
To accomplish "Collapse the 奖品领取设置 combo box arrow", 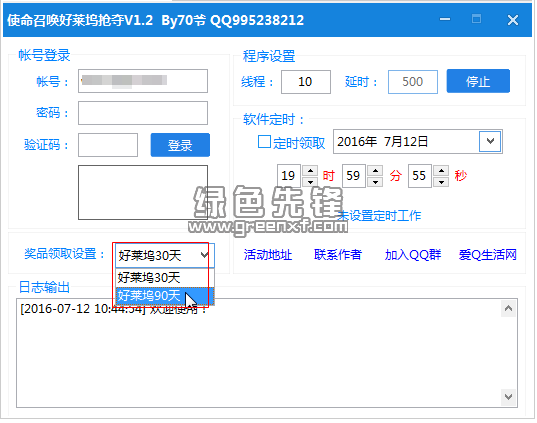I will [x=205, y=255].
